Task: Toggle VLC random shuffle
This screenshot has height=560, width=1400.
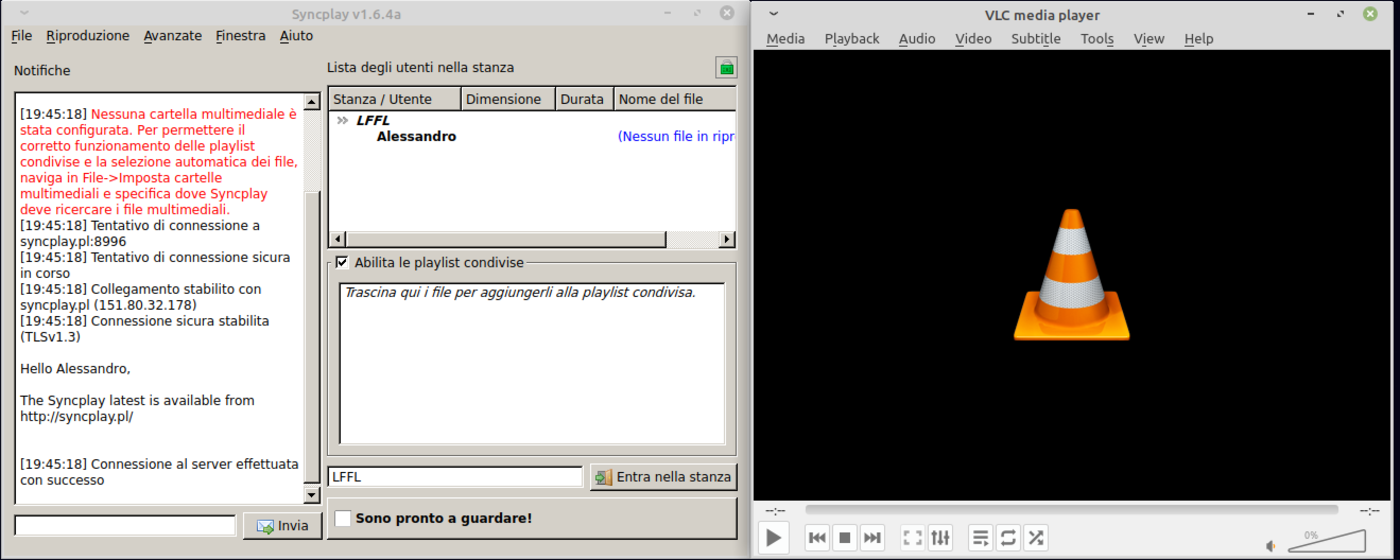Action: [x=1036, y=538]
